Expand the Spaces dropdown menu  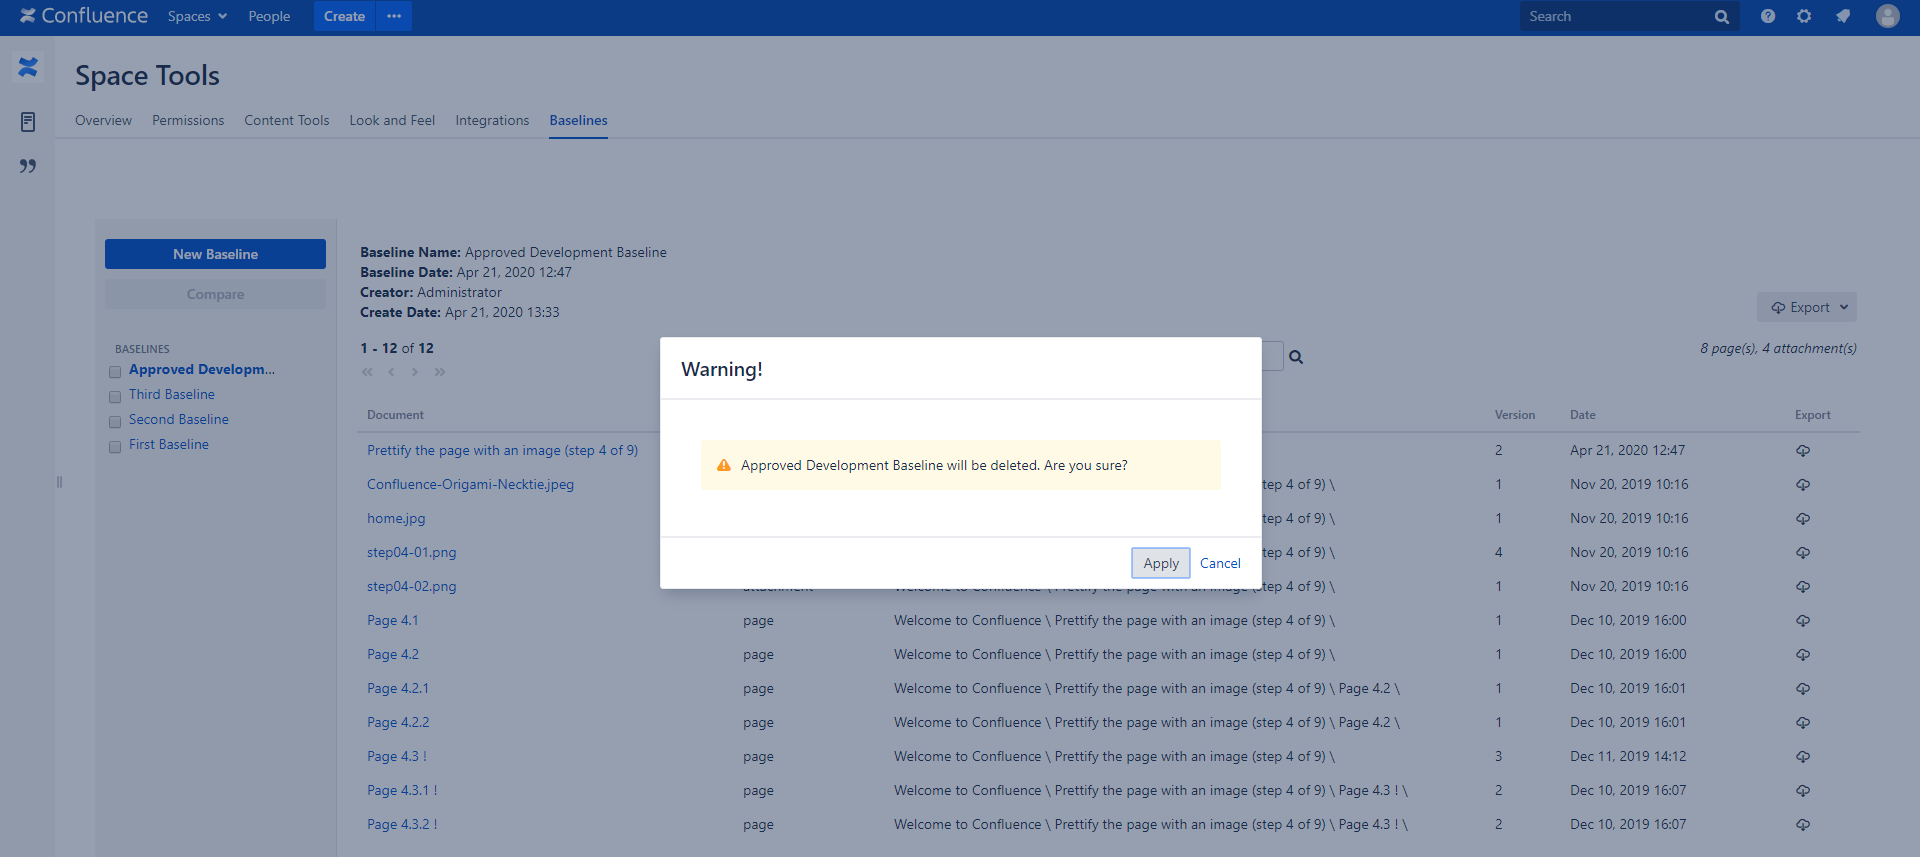tap(197, 16)
